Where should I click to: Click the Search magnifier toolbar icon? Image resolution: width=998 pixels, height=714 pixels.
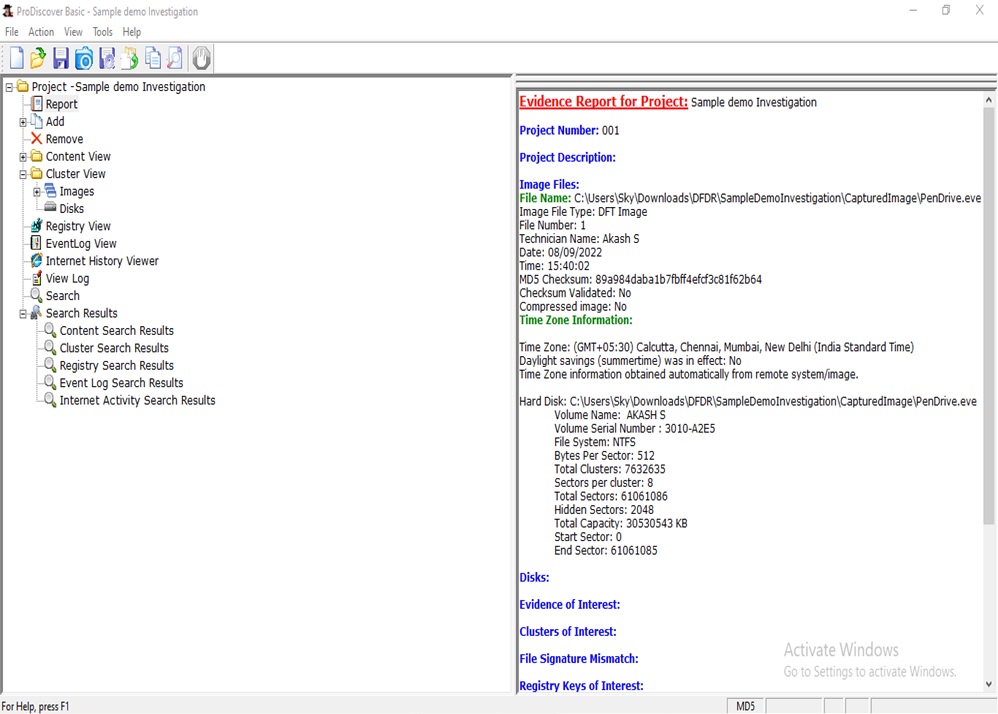coord(174,58)
